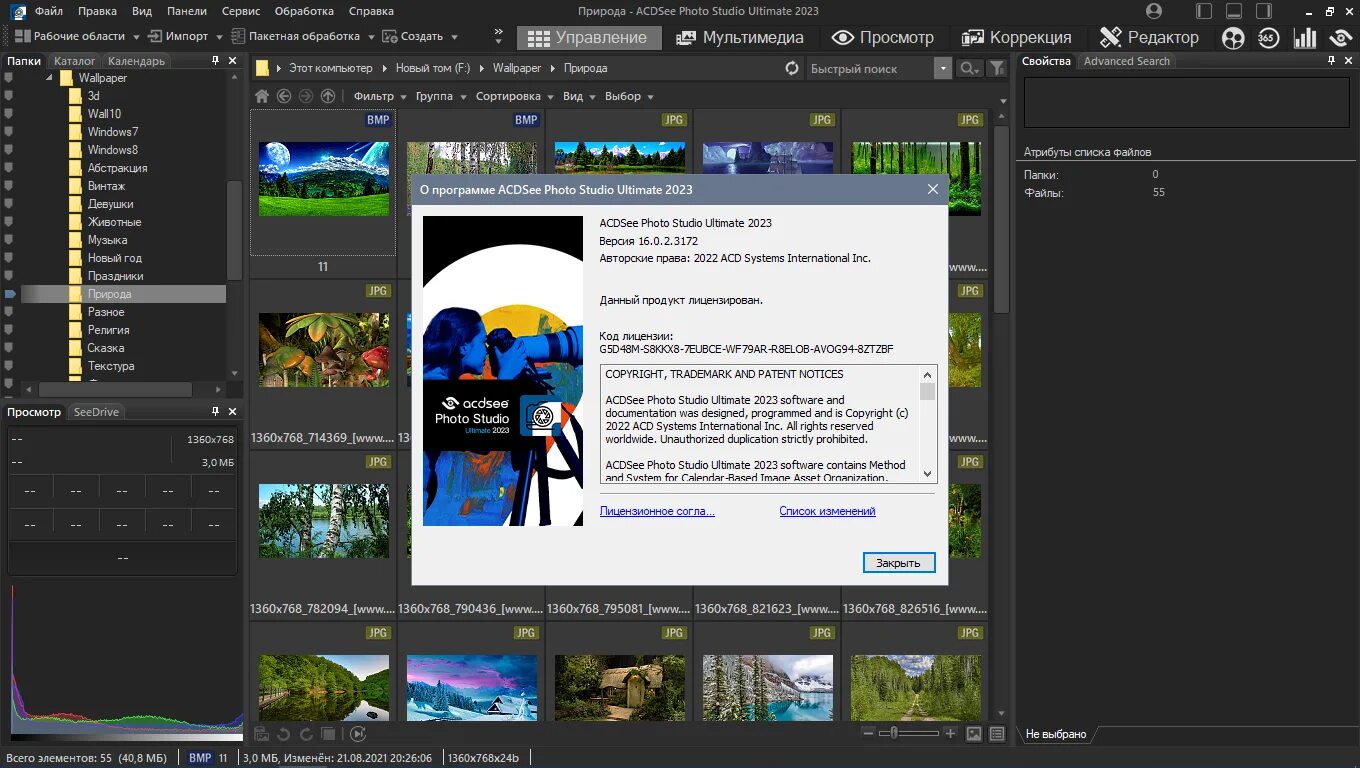Select the Текстура folder
This screenshot has height=768, width=1360.
tap(111, 366)
